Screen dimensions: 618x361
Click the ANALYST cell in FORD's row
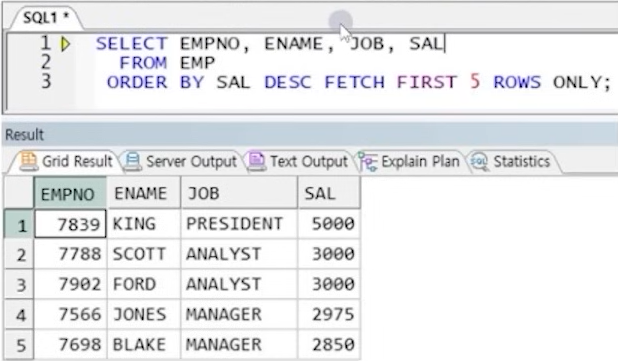(x=239, y=284)
